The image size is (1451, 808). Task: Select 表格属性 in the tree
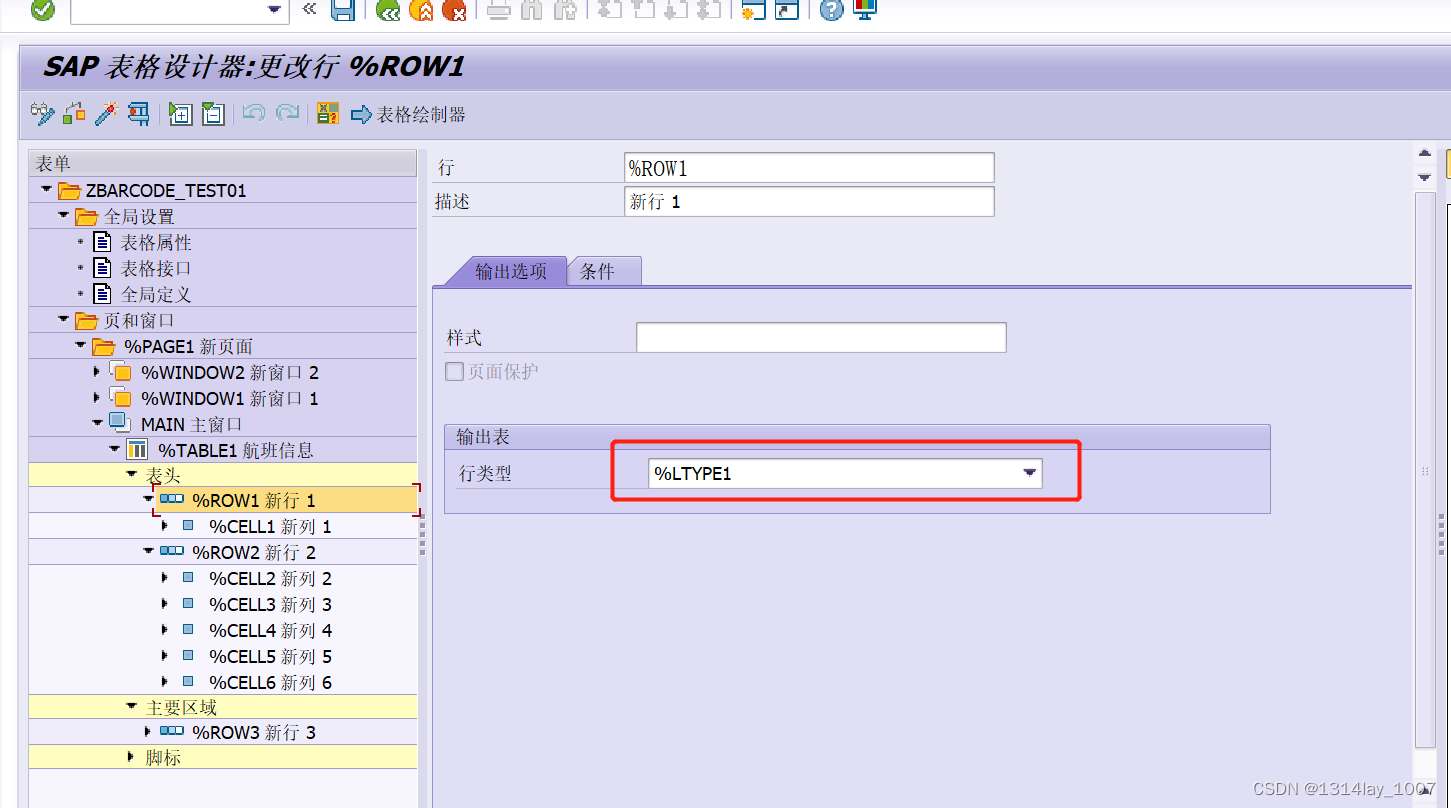point(156,242)
